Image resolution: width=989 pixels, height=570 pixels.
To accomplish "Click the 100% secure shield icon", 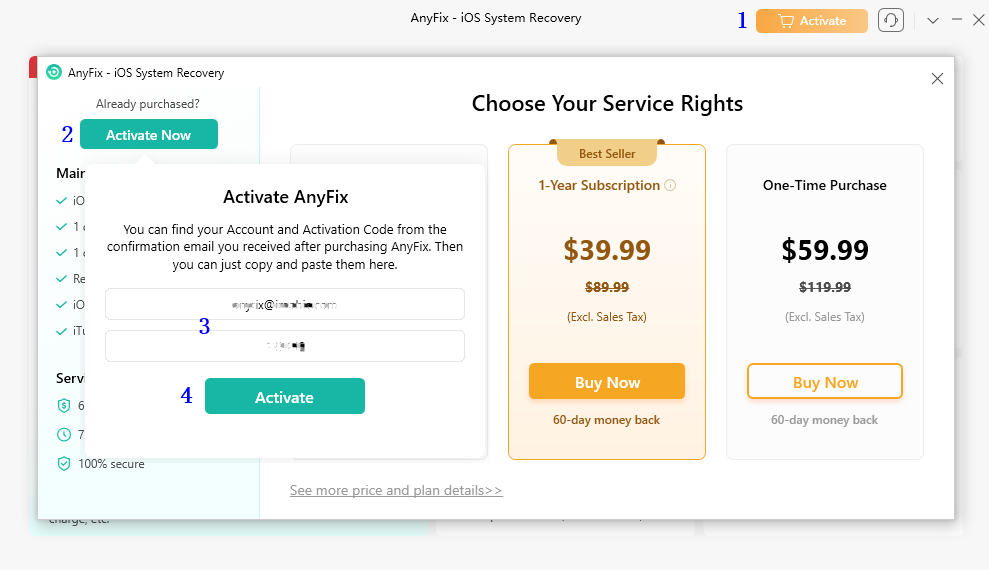I will click(64, 464).
